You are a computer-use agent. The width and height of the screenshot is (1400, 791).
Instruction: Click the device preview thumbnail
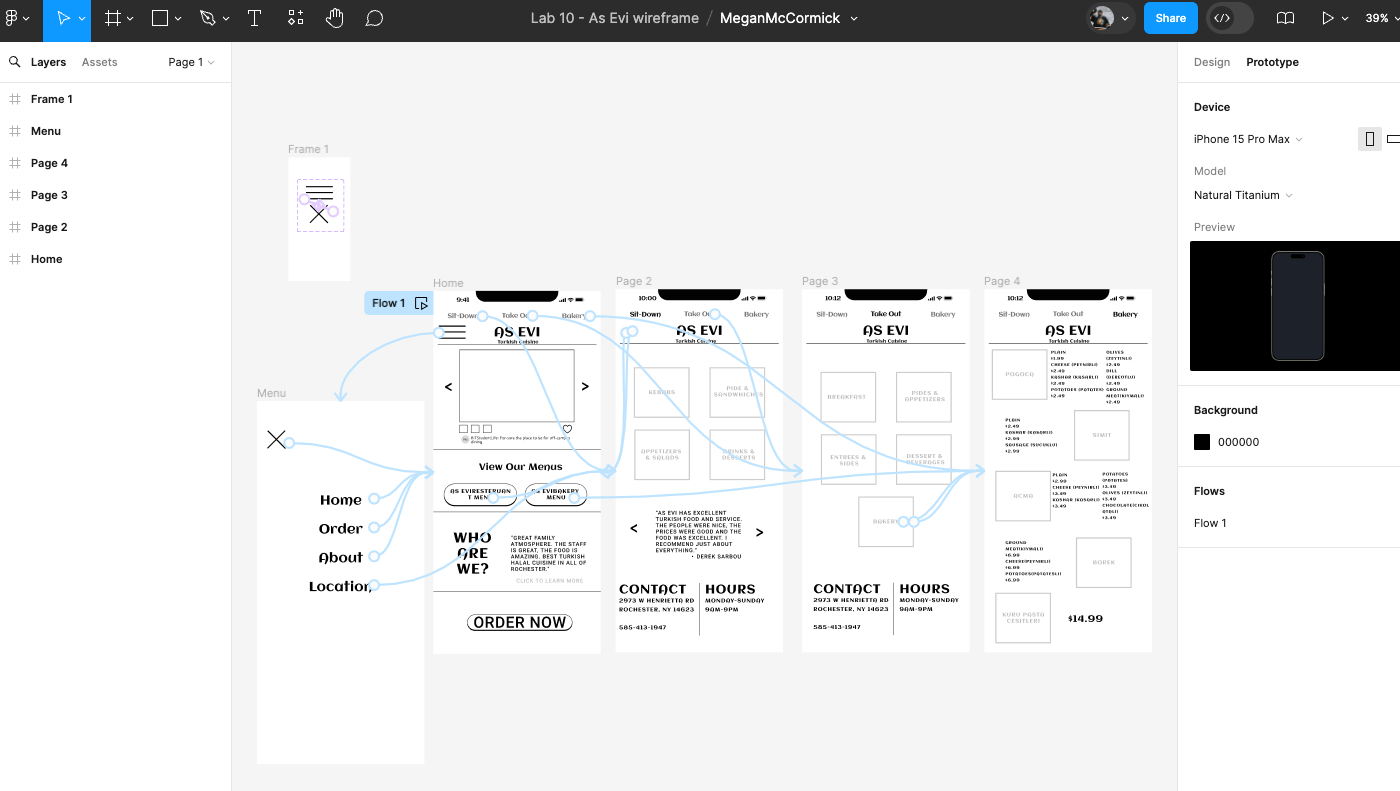coord(1297,306)
